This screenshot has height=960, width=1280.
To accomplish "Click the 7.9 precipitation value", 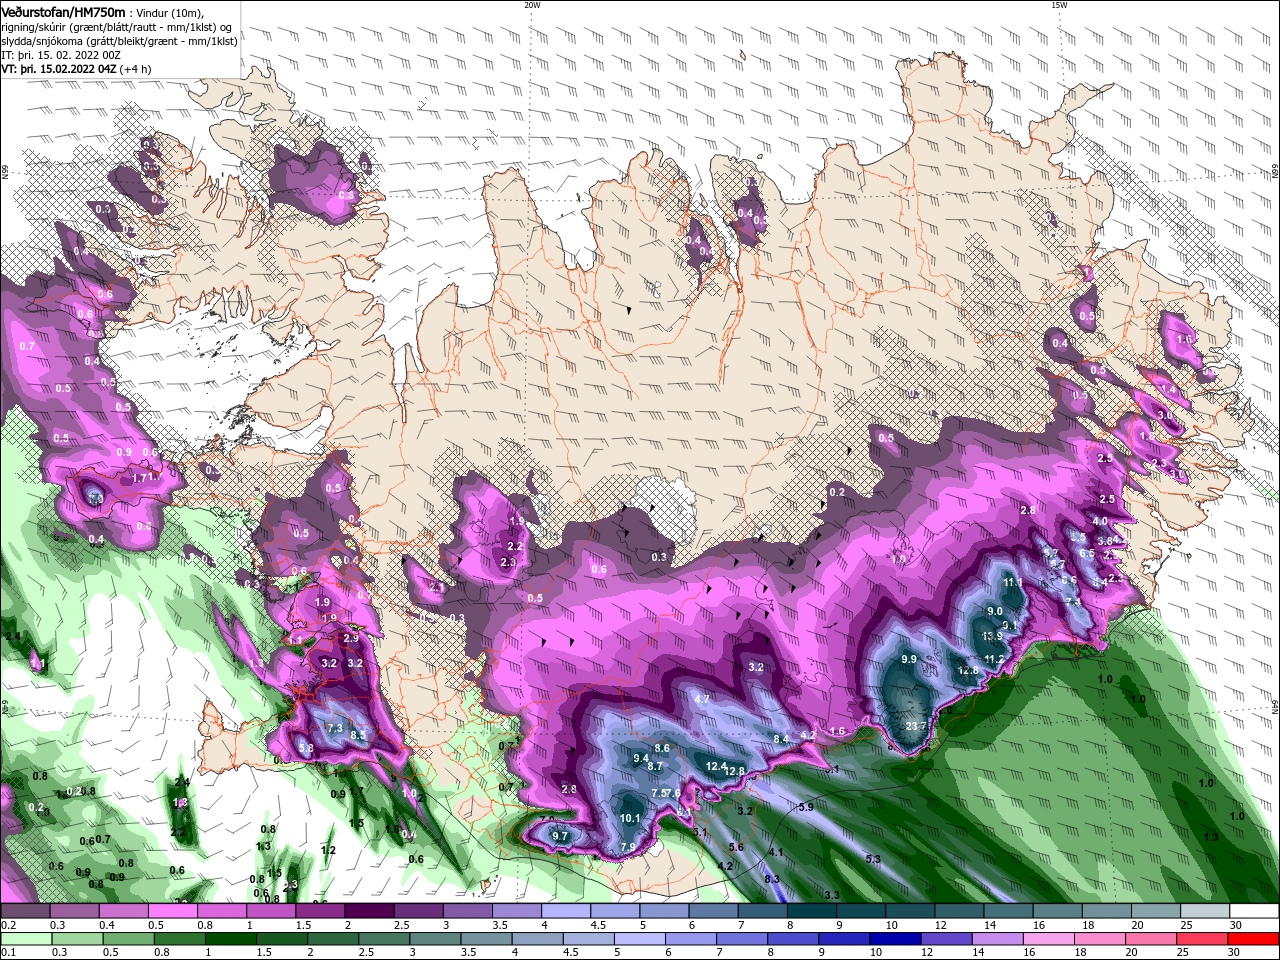I will click(x=628, y=847).
